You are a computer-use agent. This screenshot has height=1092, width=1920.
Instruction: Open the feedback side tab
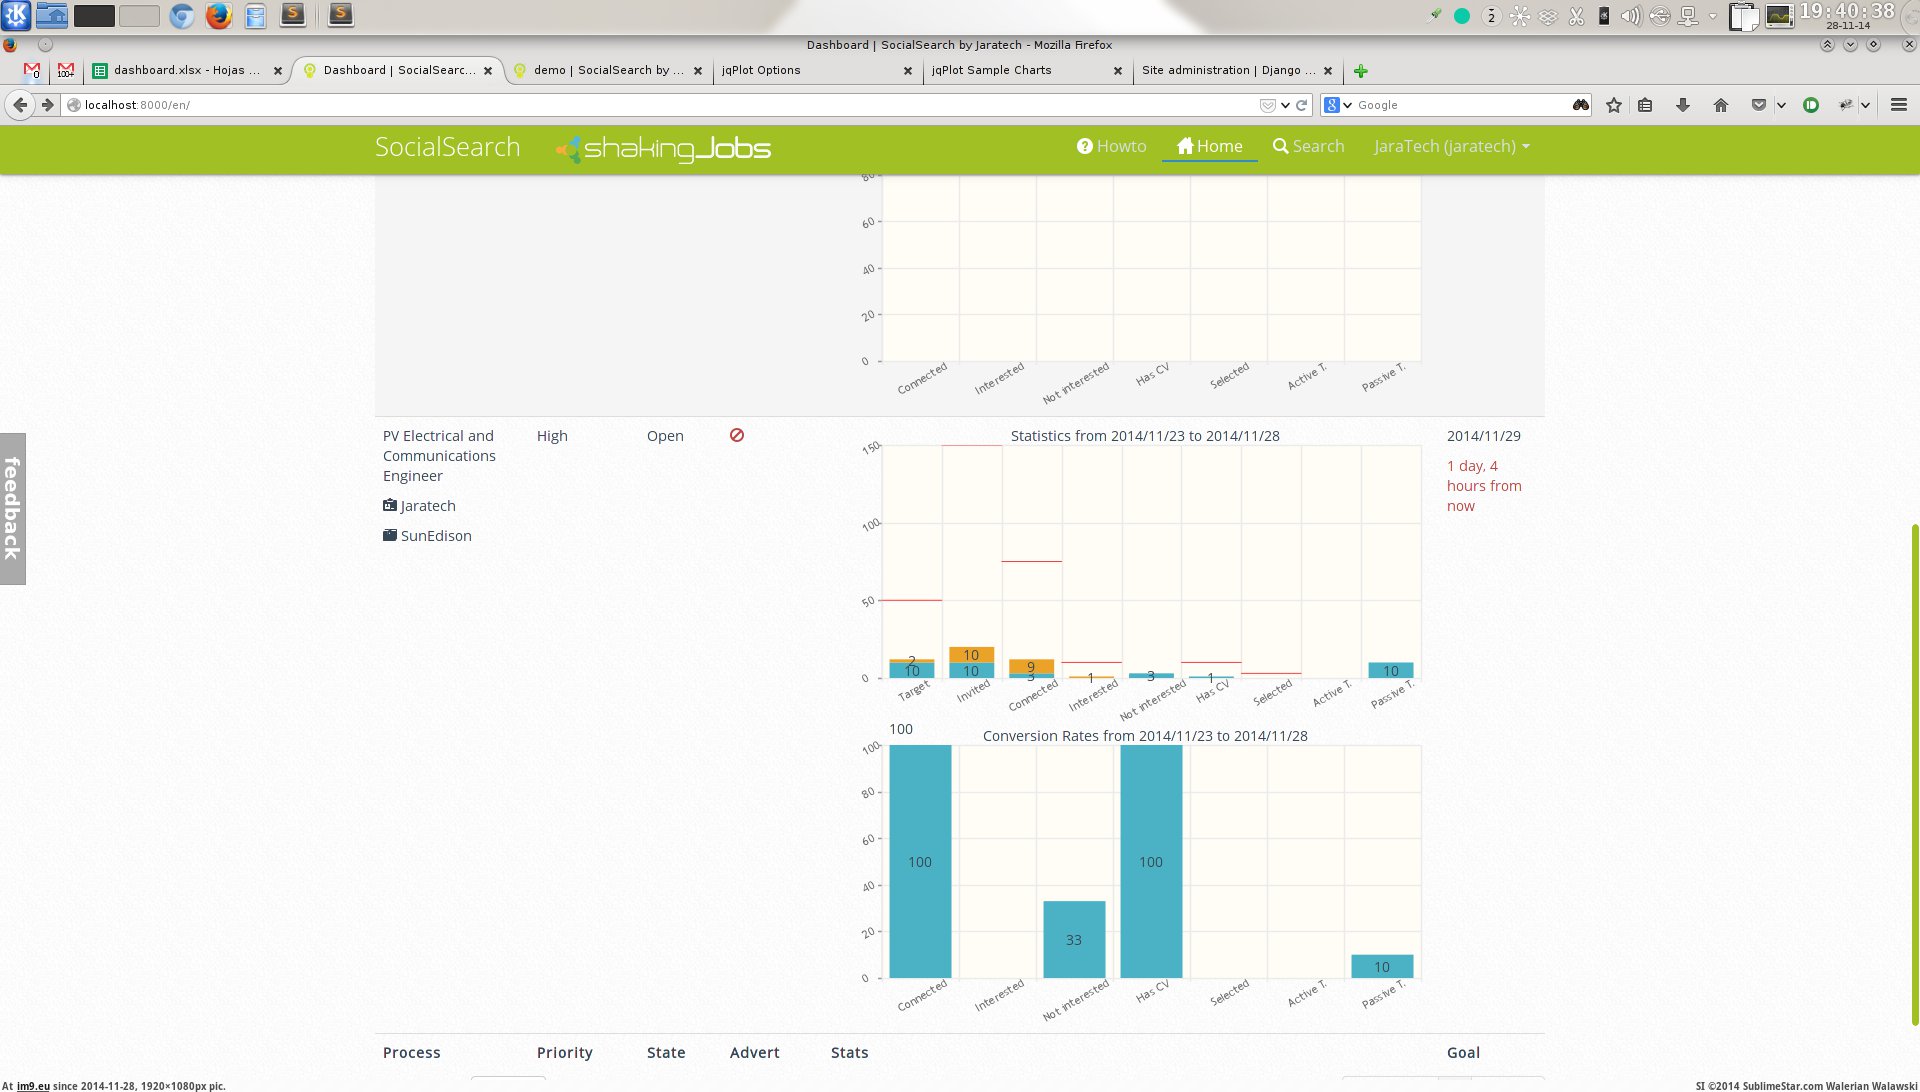(12, 508)
